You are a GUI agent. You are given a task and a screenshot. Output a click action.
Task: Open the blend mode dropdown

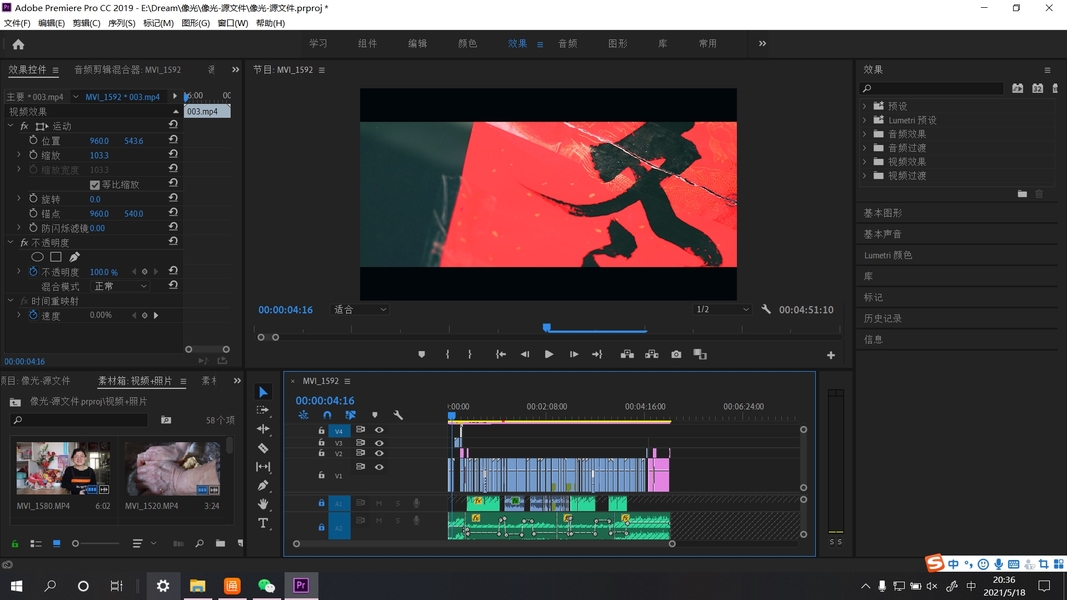pos(120,286)
